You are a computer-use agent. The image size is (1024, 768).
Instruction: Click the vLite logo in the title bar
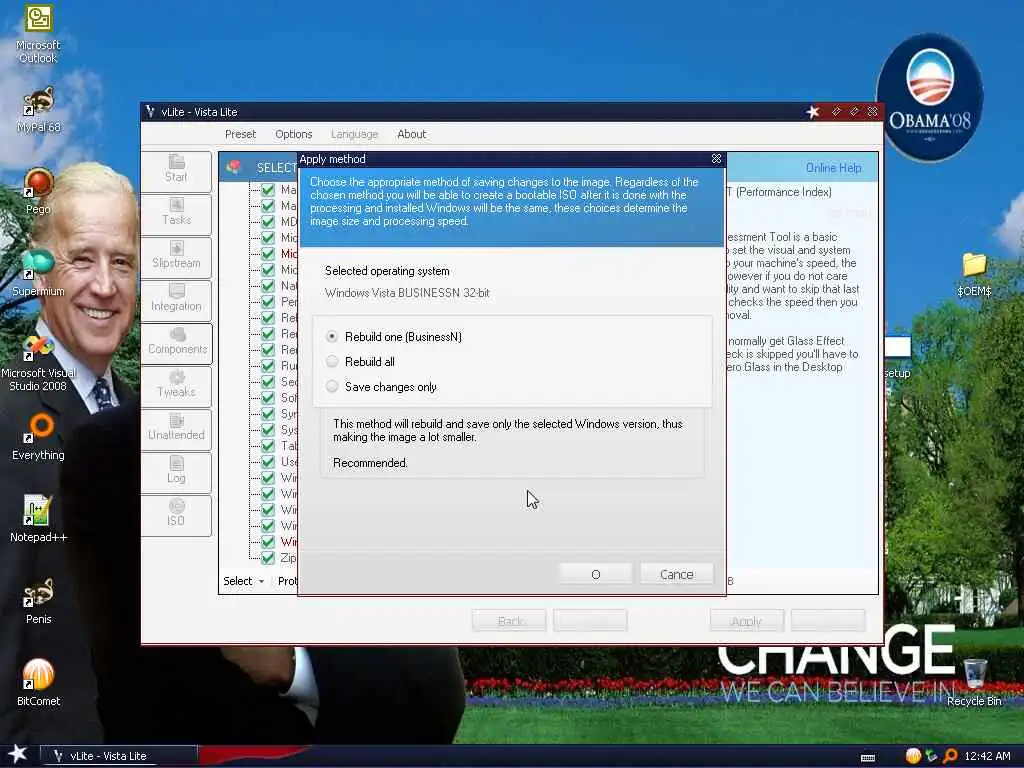[150, 112]
